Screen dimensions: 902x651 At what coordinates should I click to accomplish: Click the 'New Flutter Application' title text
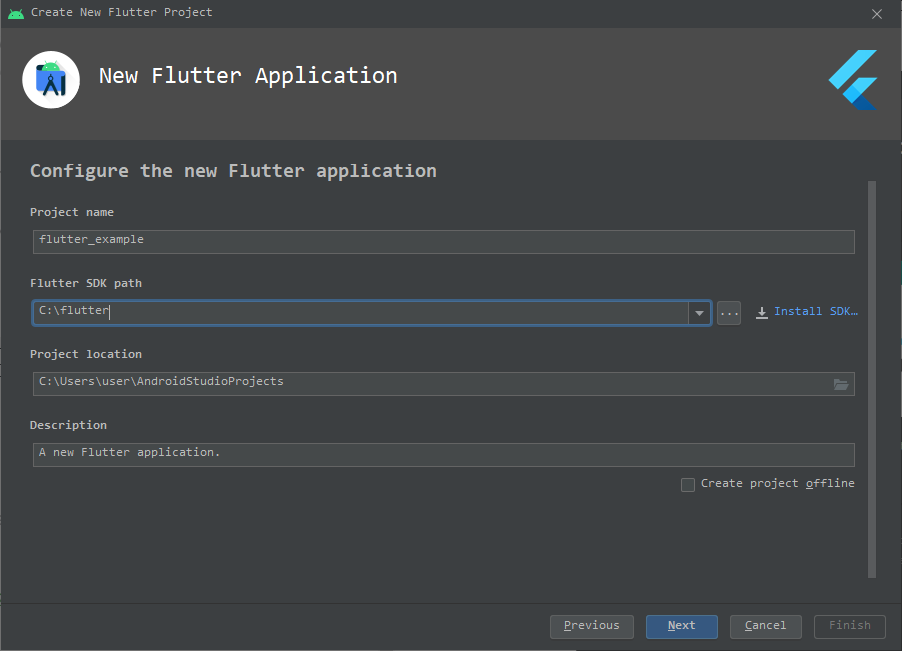248,76
